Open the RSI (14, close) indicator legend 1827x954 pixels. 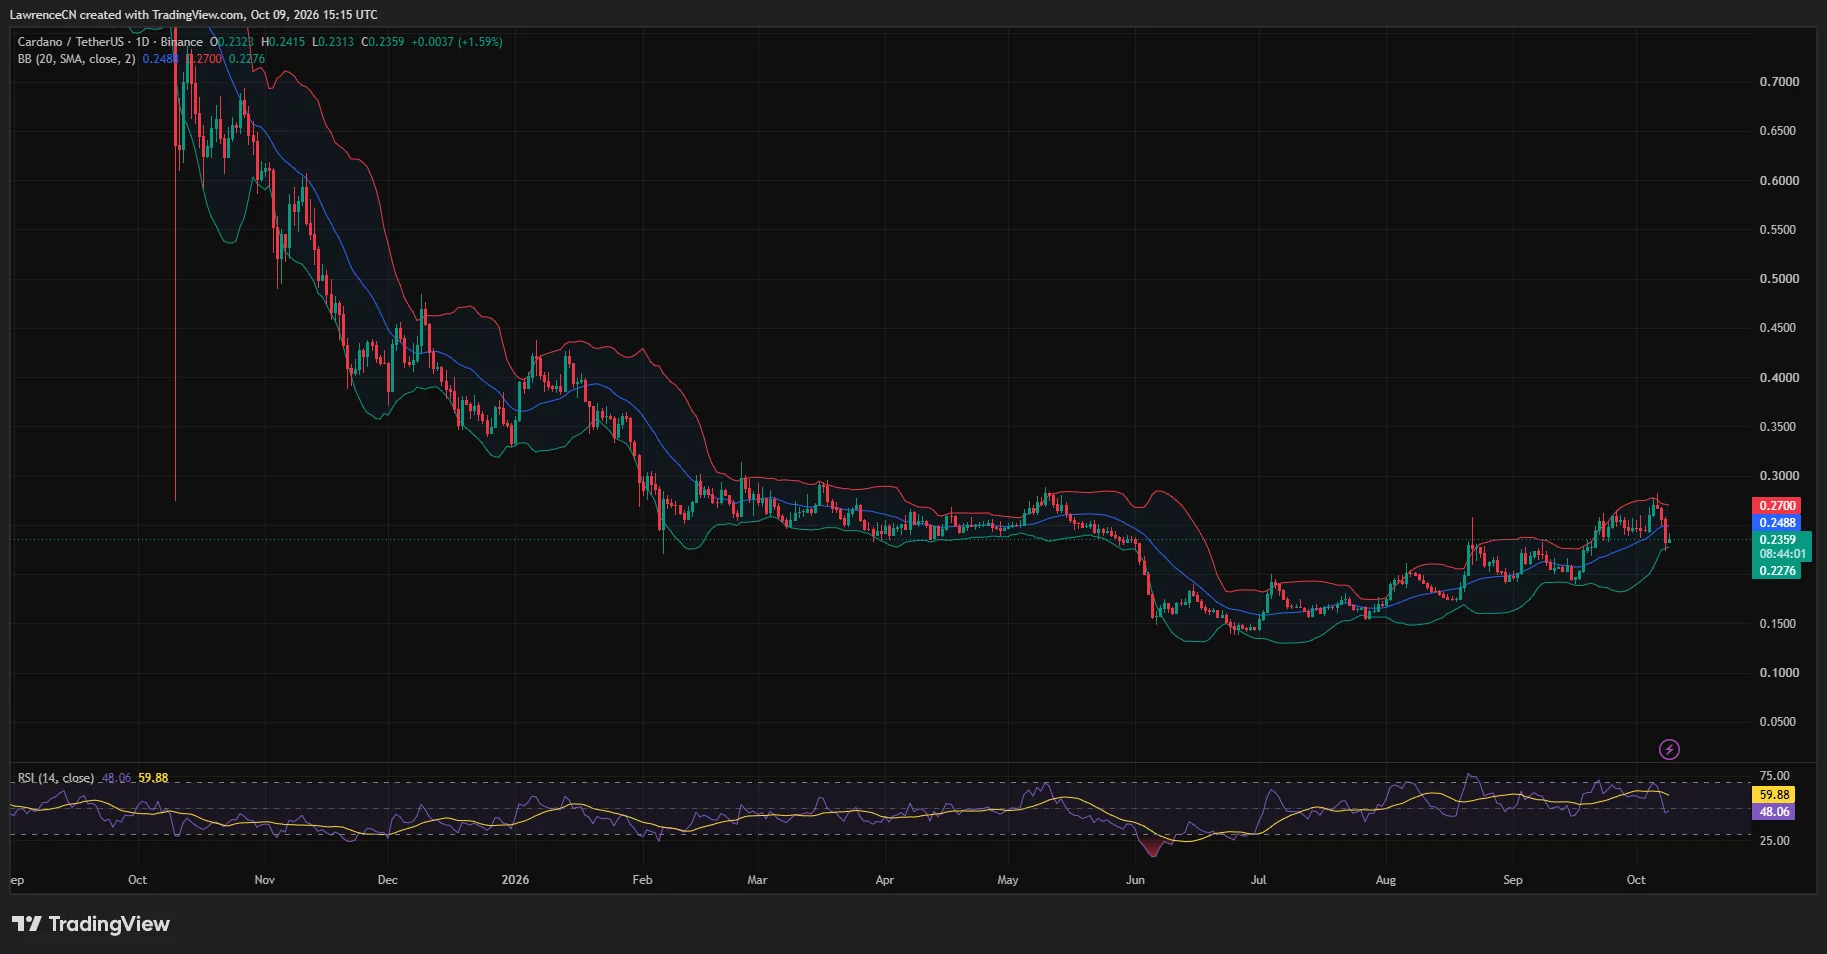point(56,778)
